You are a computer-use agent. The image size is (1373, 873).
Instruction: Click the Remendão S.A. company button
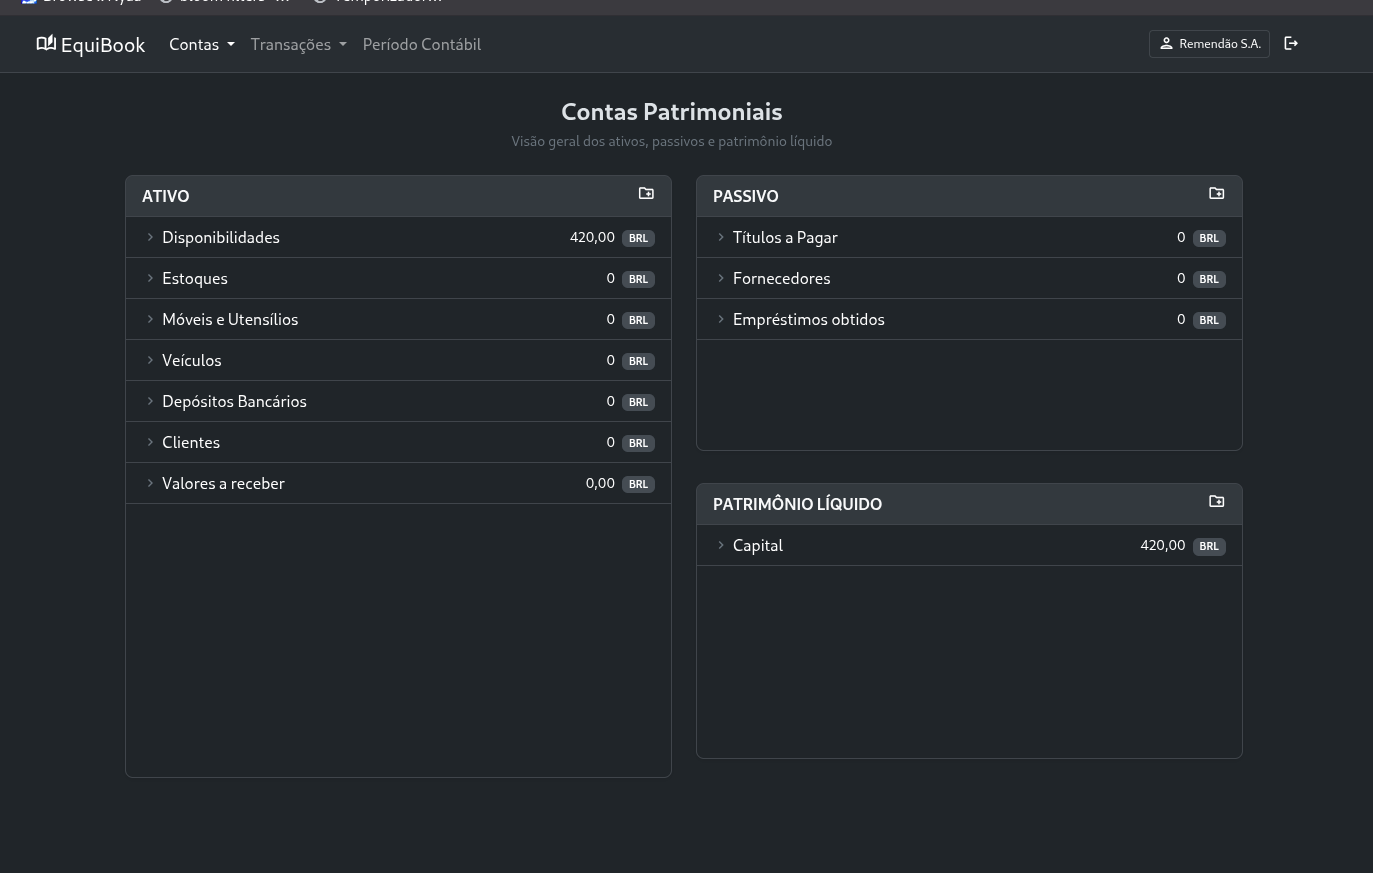[x=1209, y=43]
